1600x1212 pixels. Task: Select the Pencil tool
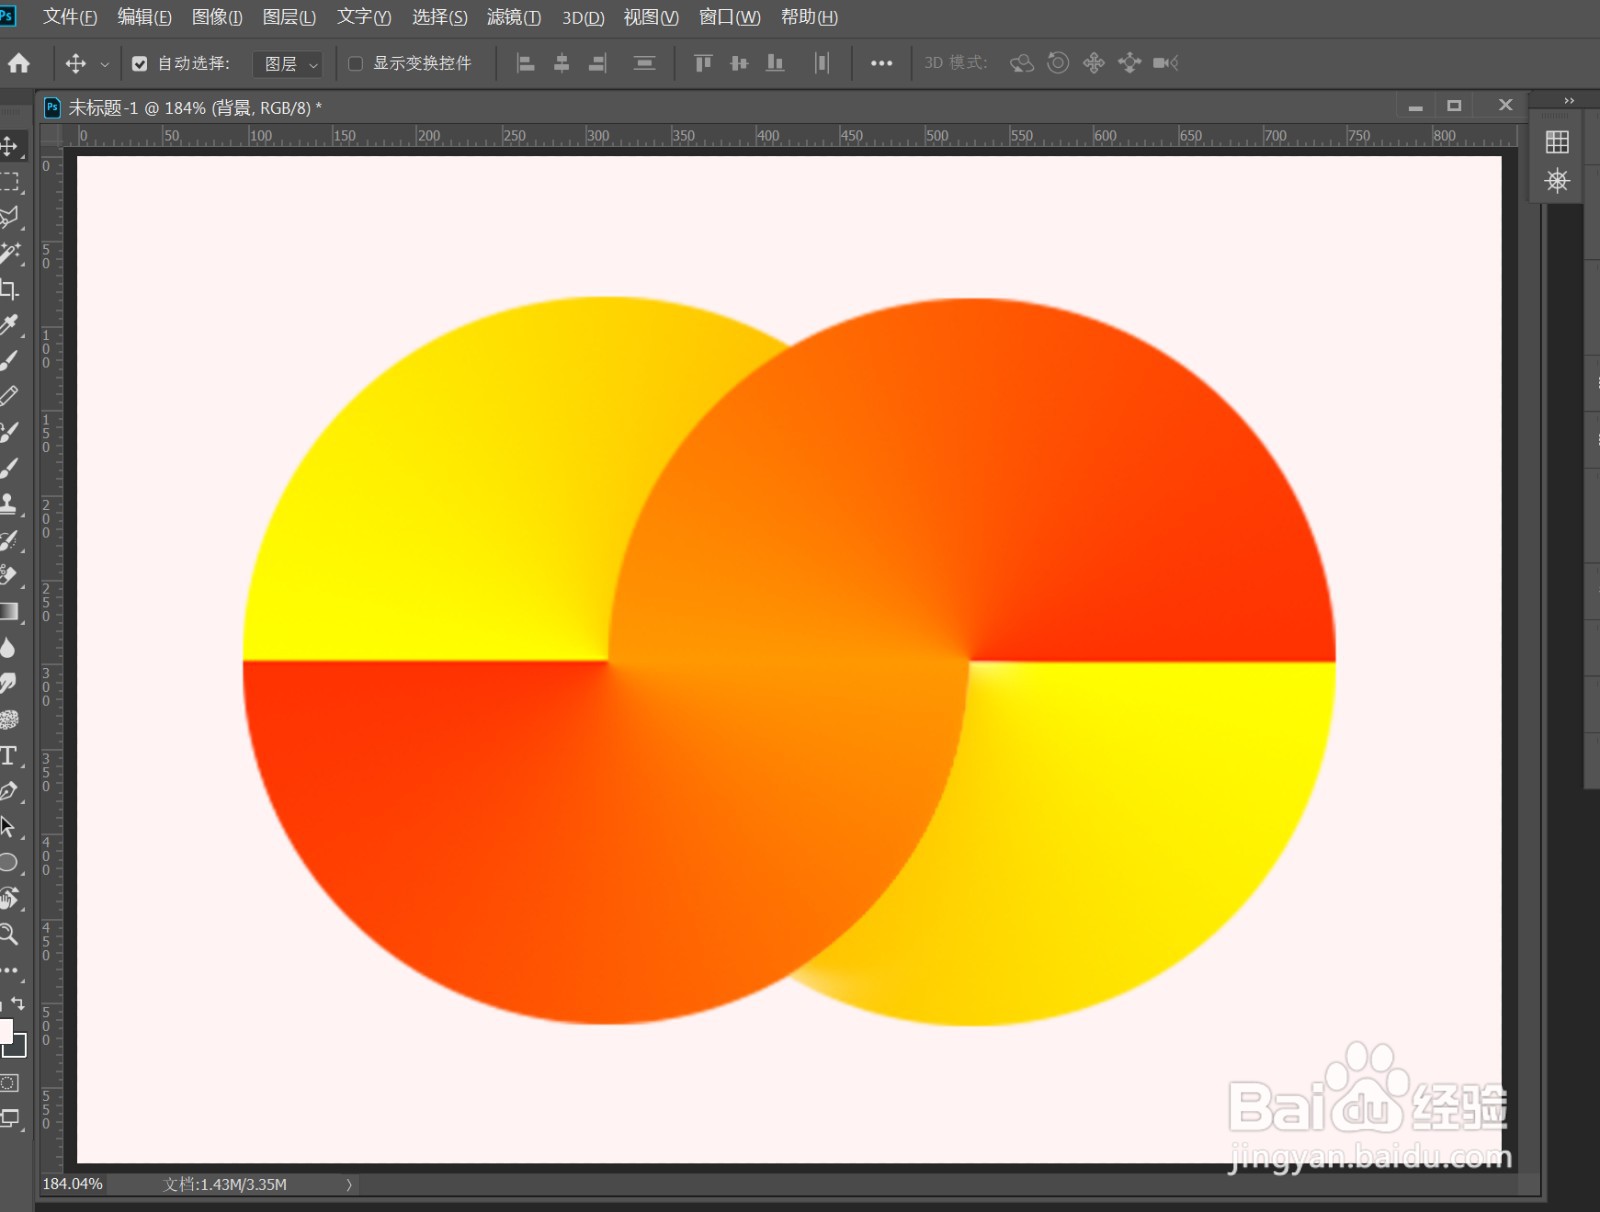coord(9,396)
